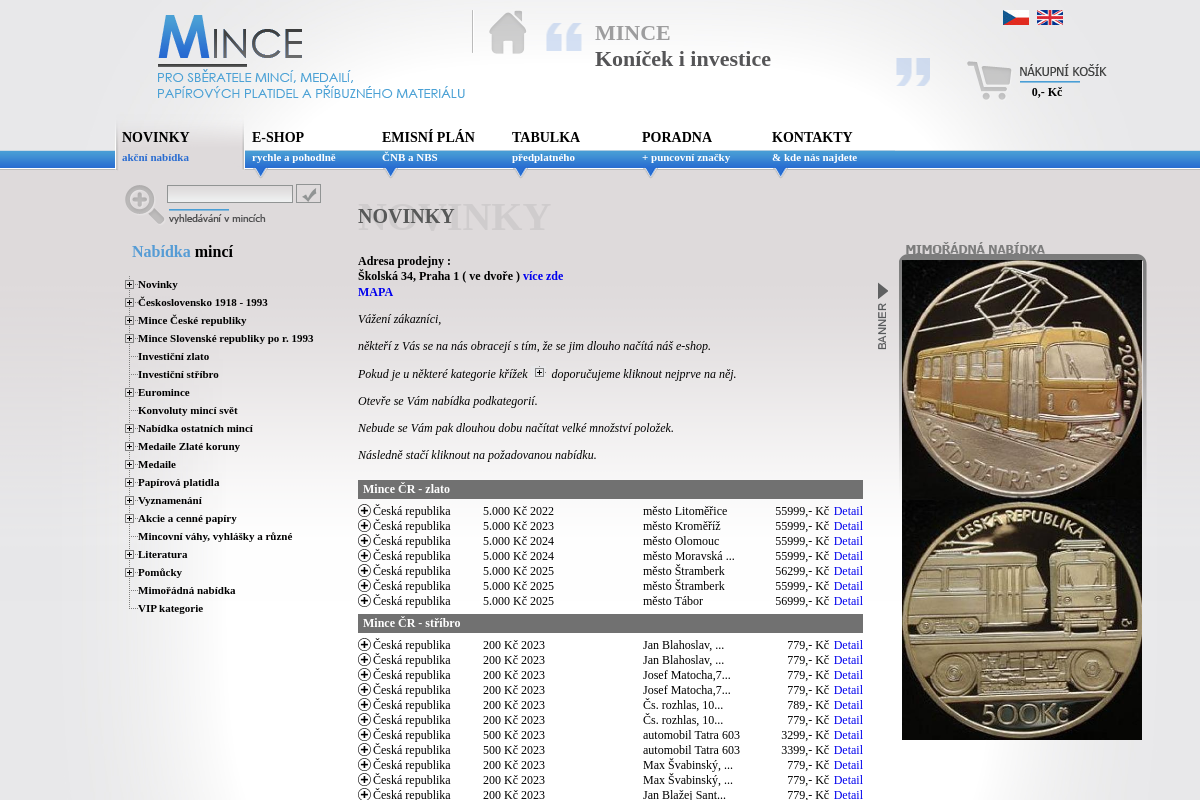Switch to the PORADNA tab
Screen dimensions: 1200x800
tap(676, 137)
